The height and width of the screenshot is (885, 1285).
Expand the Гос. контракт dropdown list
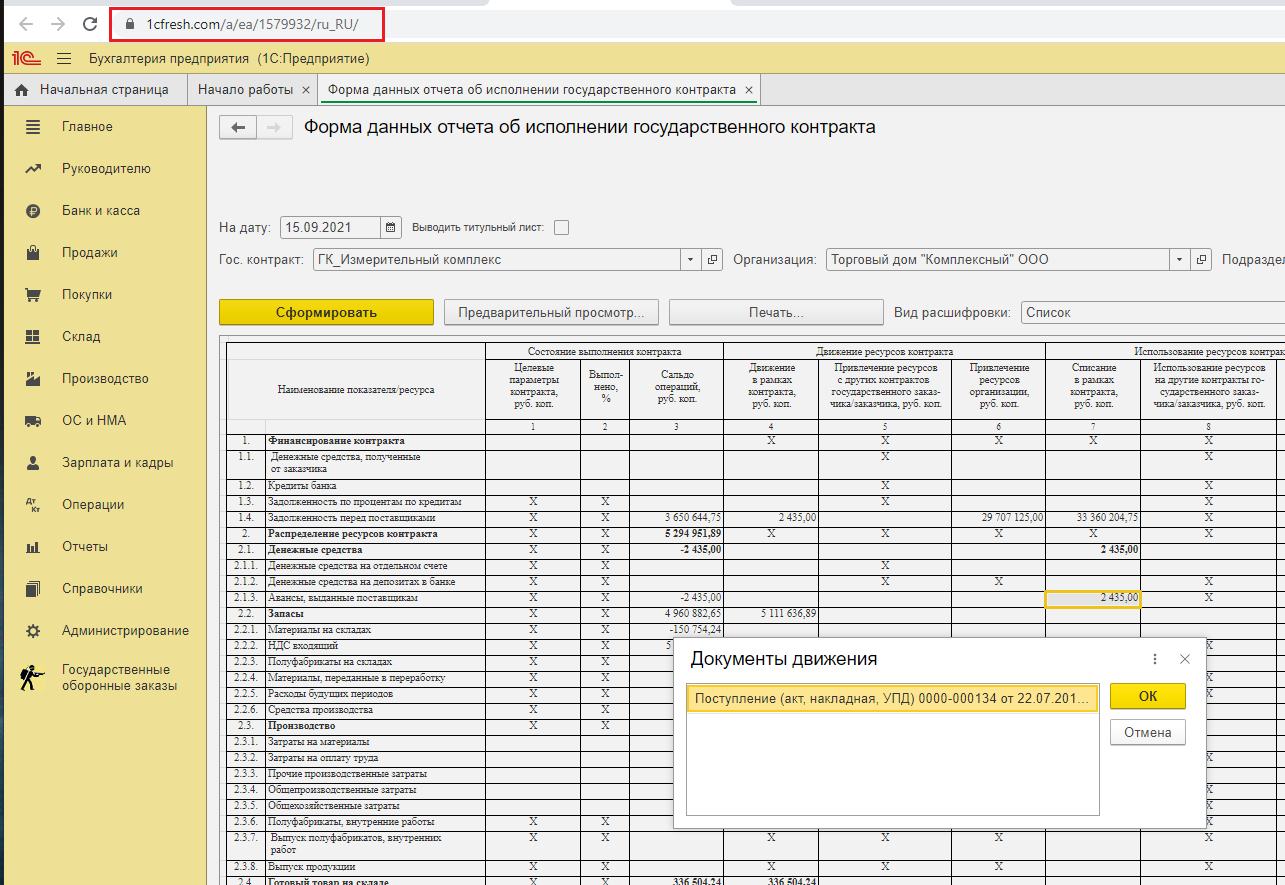coord(691,260)
